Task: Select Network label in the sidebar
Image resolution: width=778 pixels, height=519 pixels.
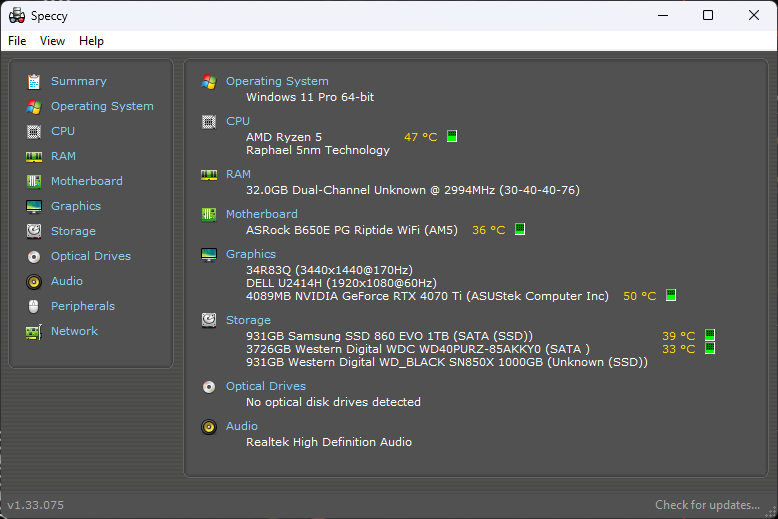Action: pyautogui.click(x=74, y=331)
